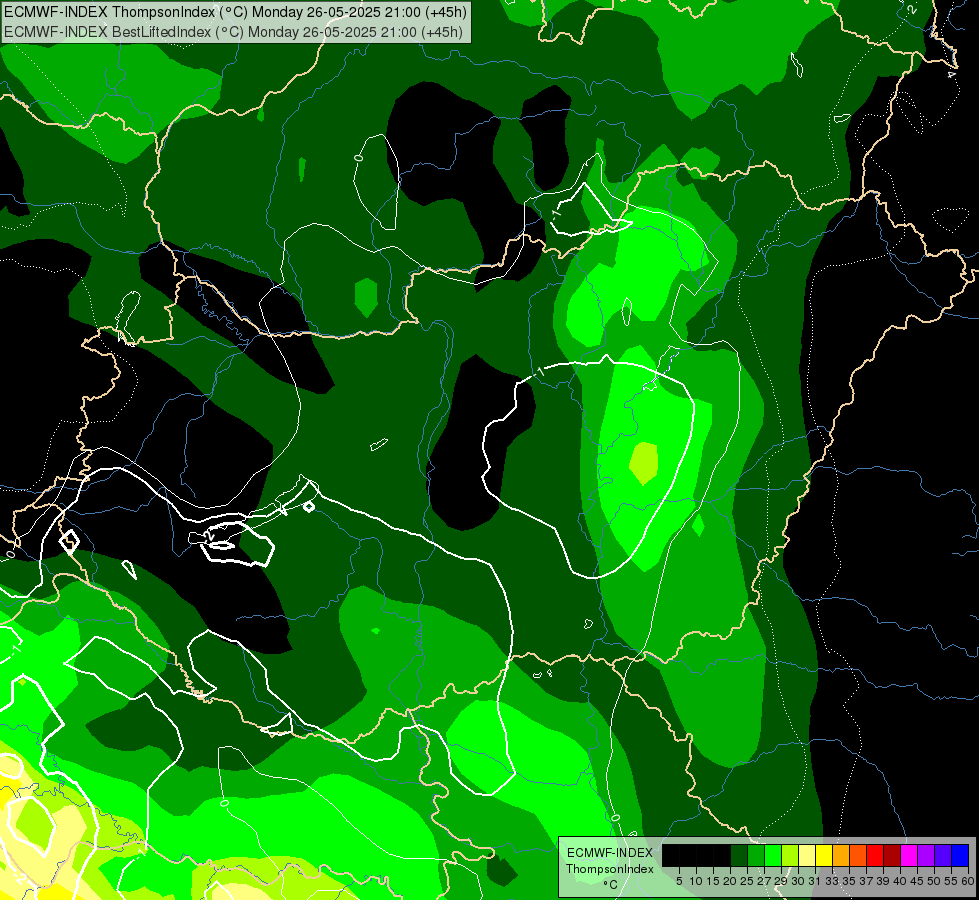
Task: Click the legend tick value 15
Action: [713, 881]
